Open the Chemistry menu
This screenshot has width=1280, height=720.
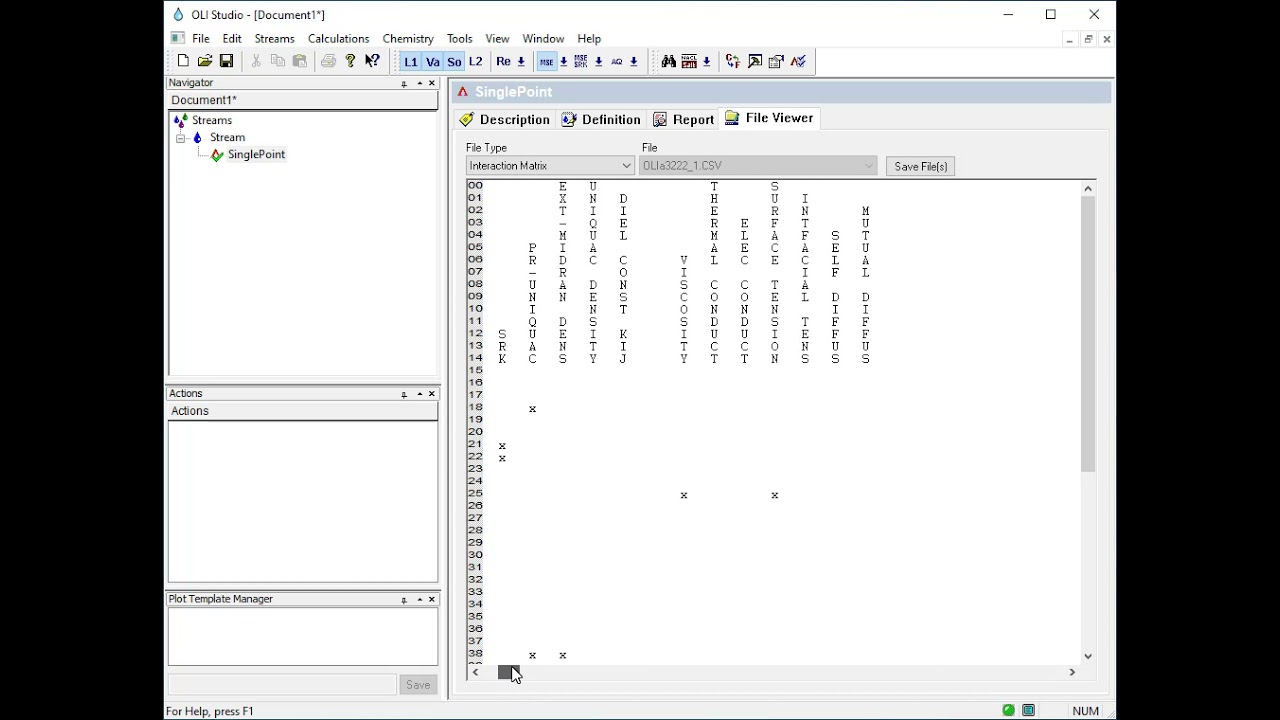408,39
